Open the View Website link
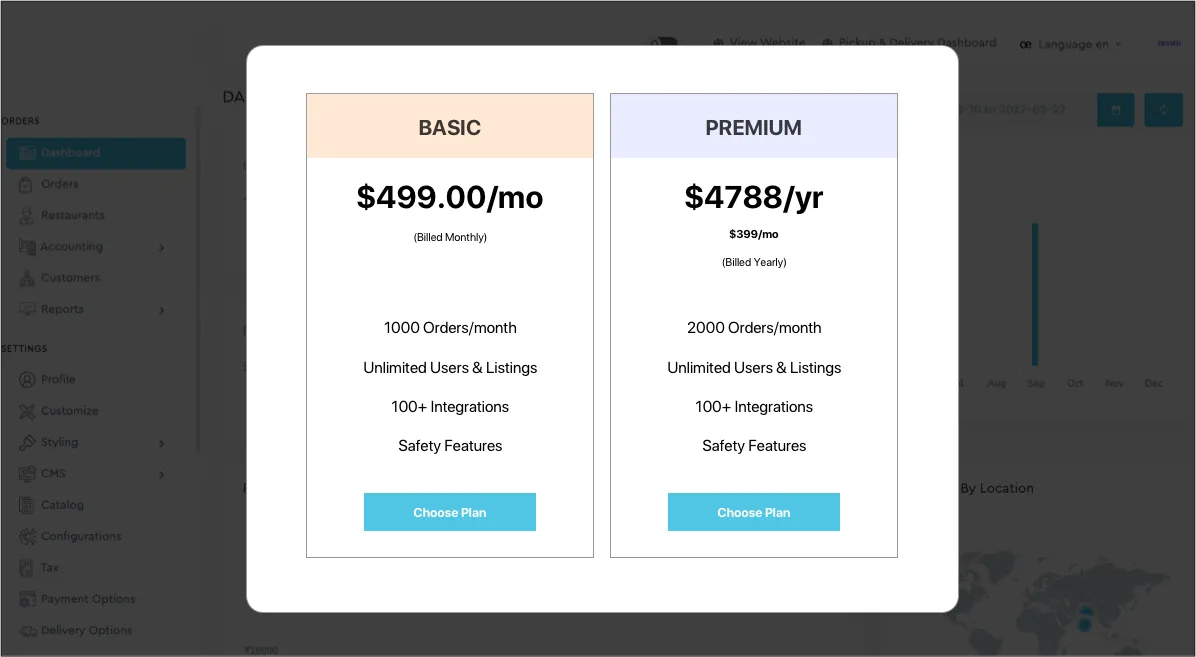1196x657 pixels. (x=760, y=43)
